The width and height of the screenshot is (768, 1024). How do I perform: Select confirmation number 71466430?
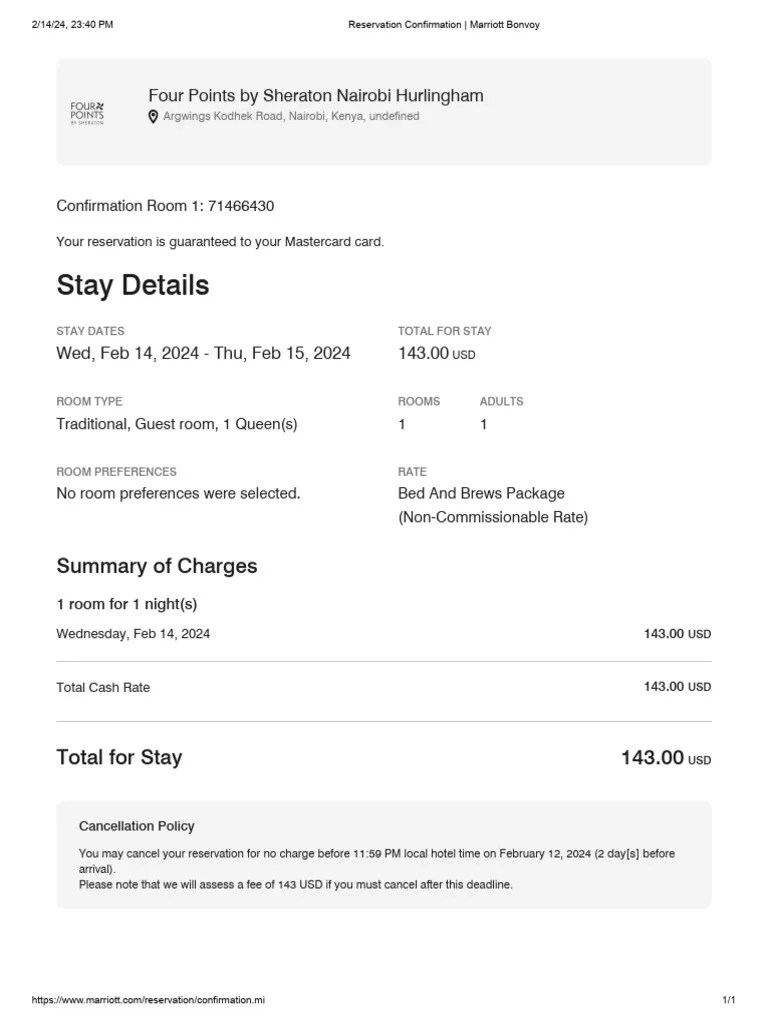pos(241,206)
